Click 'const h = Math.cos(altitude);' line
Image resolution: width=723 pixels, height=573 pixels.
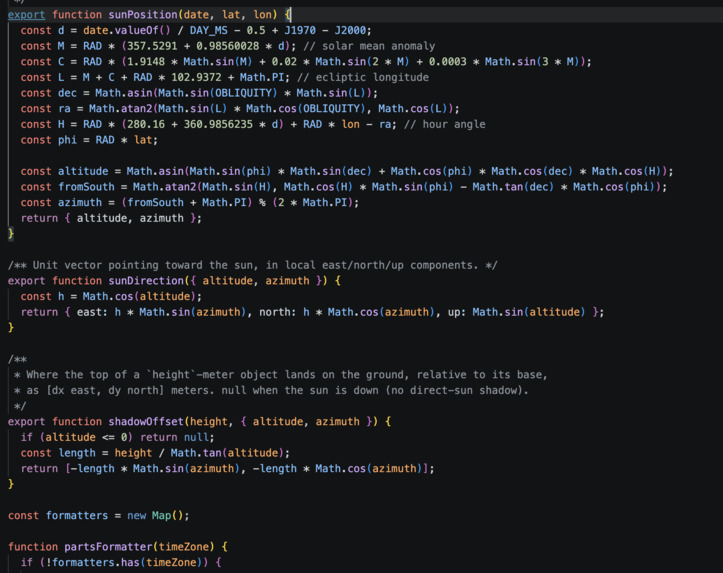[x=111, y=297]
